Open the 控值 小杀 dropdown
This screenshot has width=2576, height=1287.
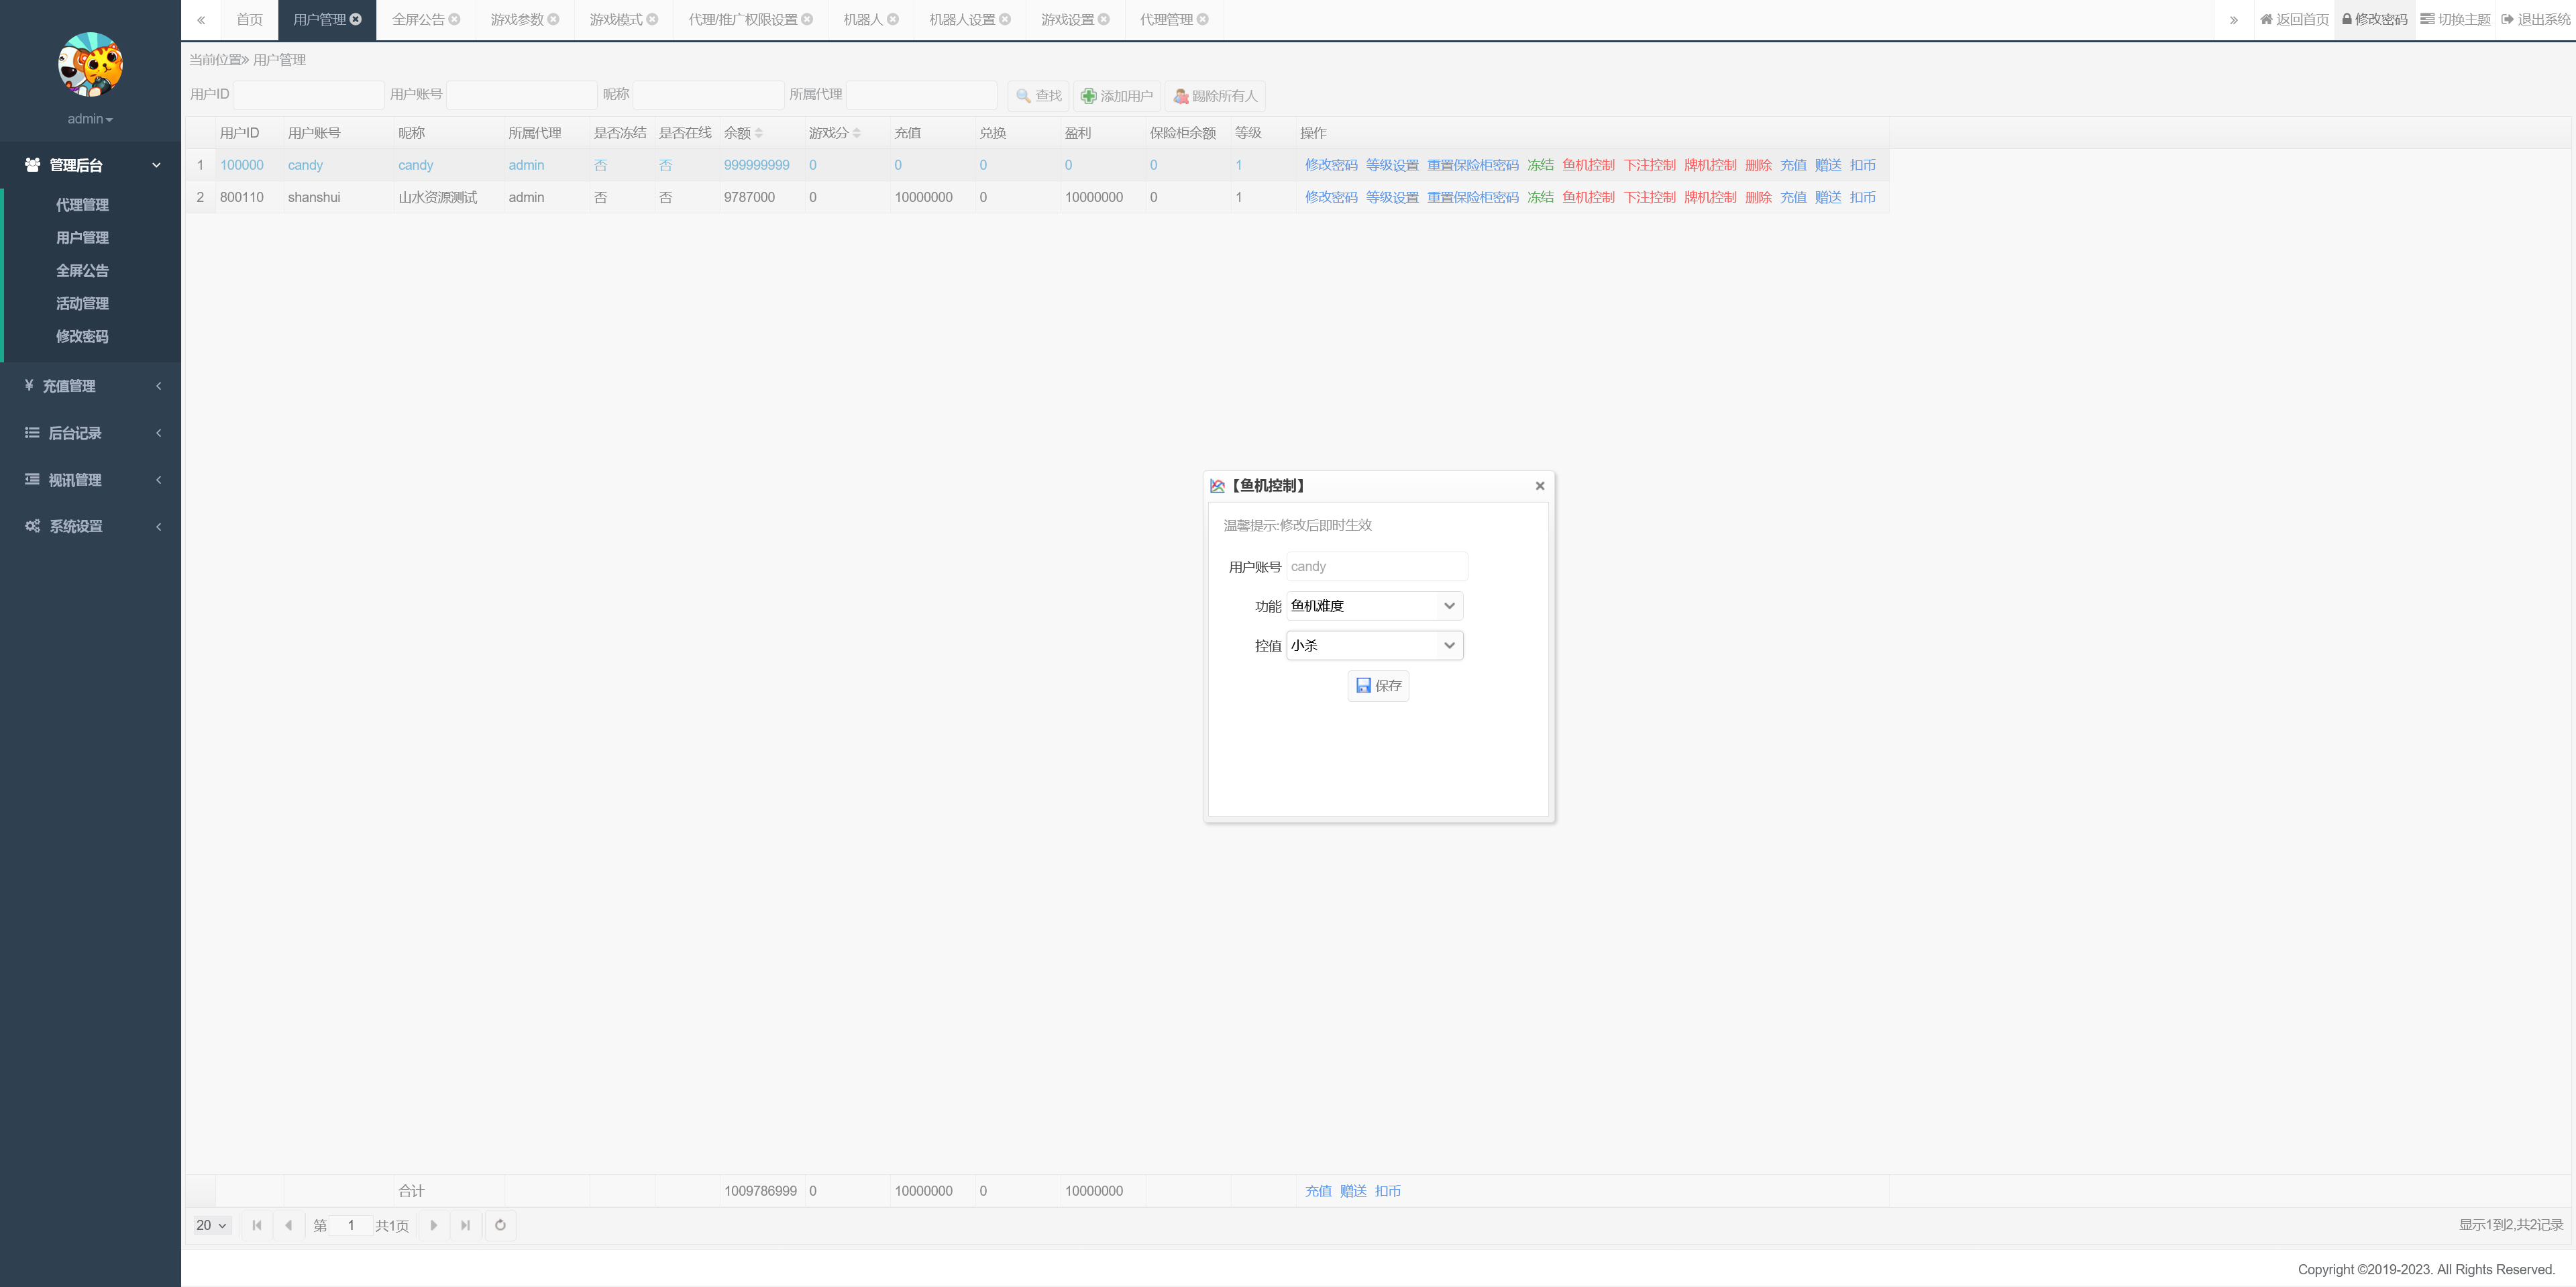[1374, 645]
